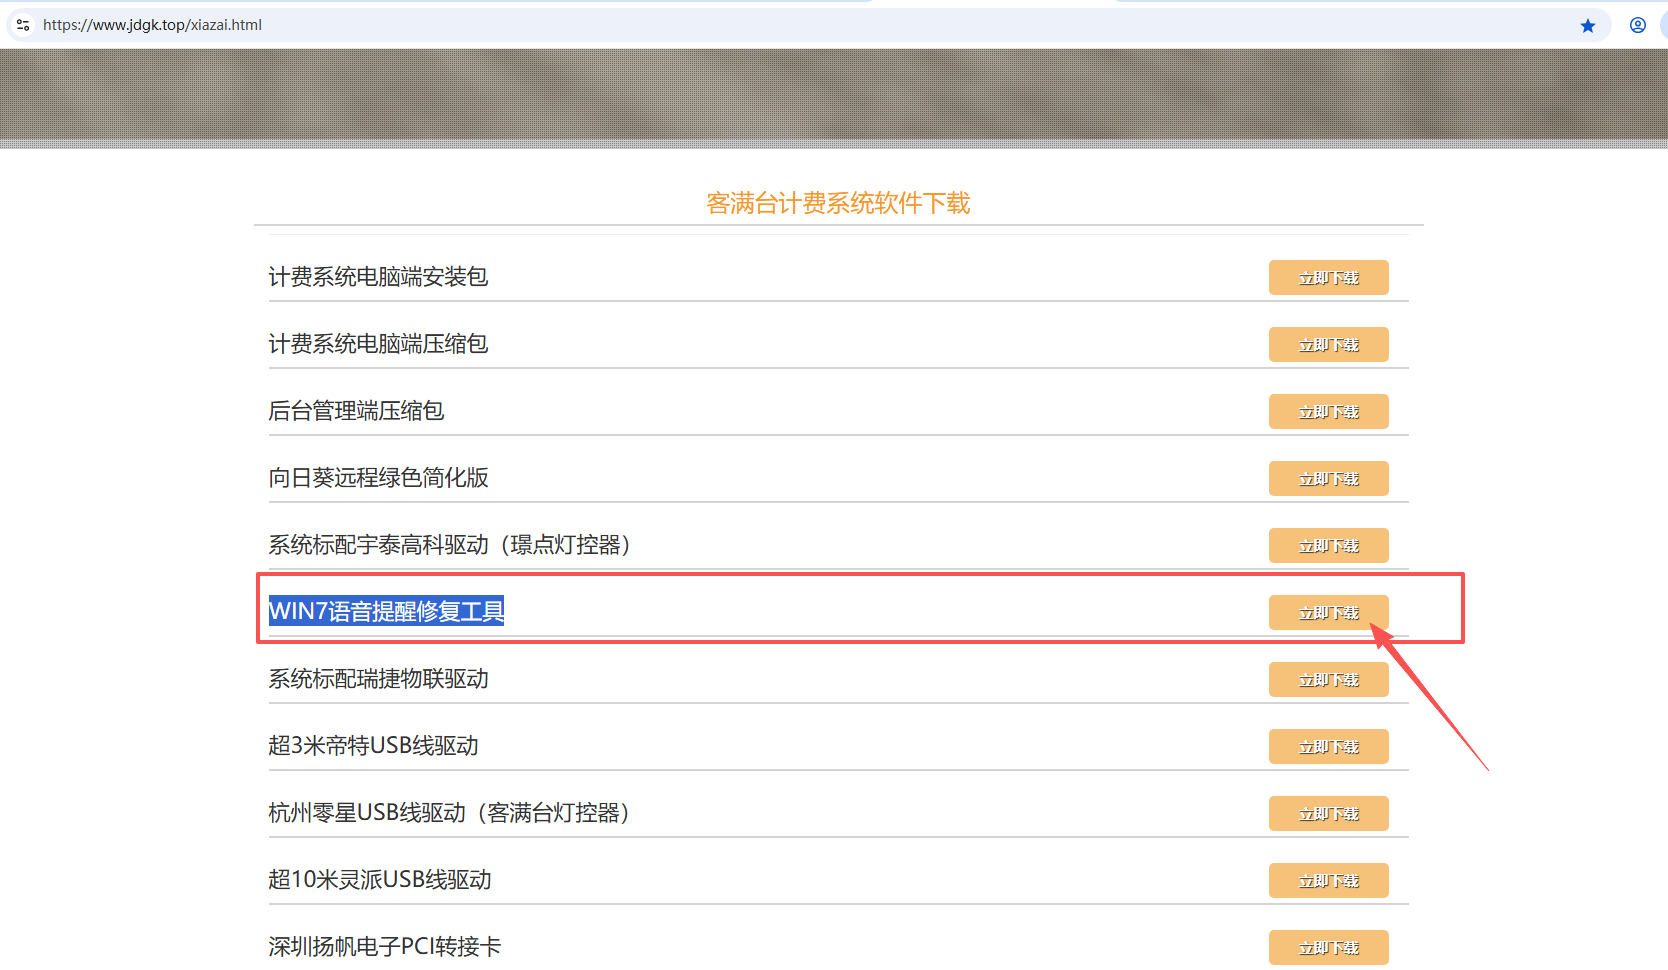Click the 向日葵远程绿色简化版 label
The image size is (1668, 970).
(x=378, y=478)
